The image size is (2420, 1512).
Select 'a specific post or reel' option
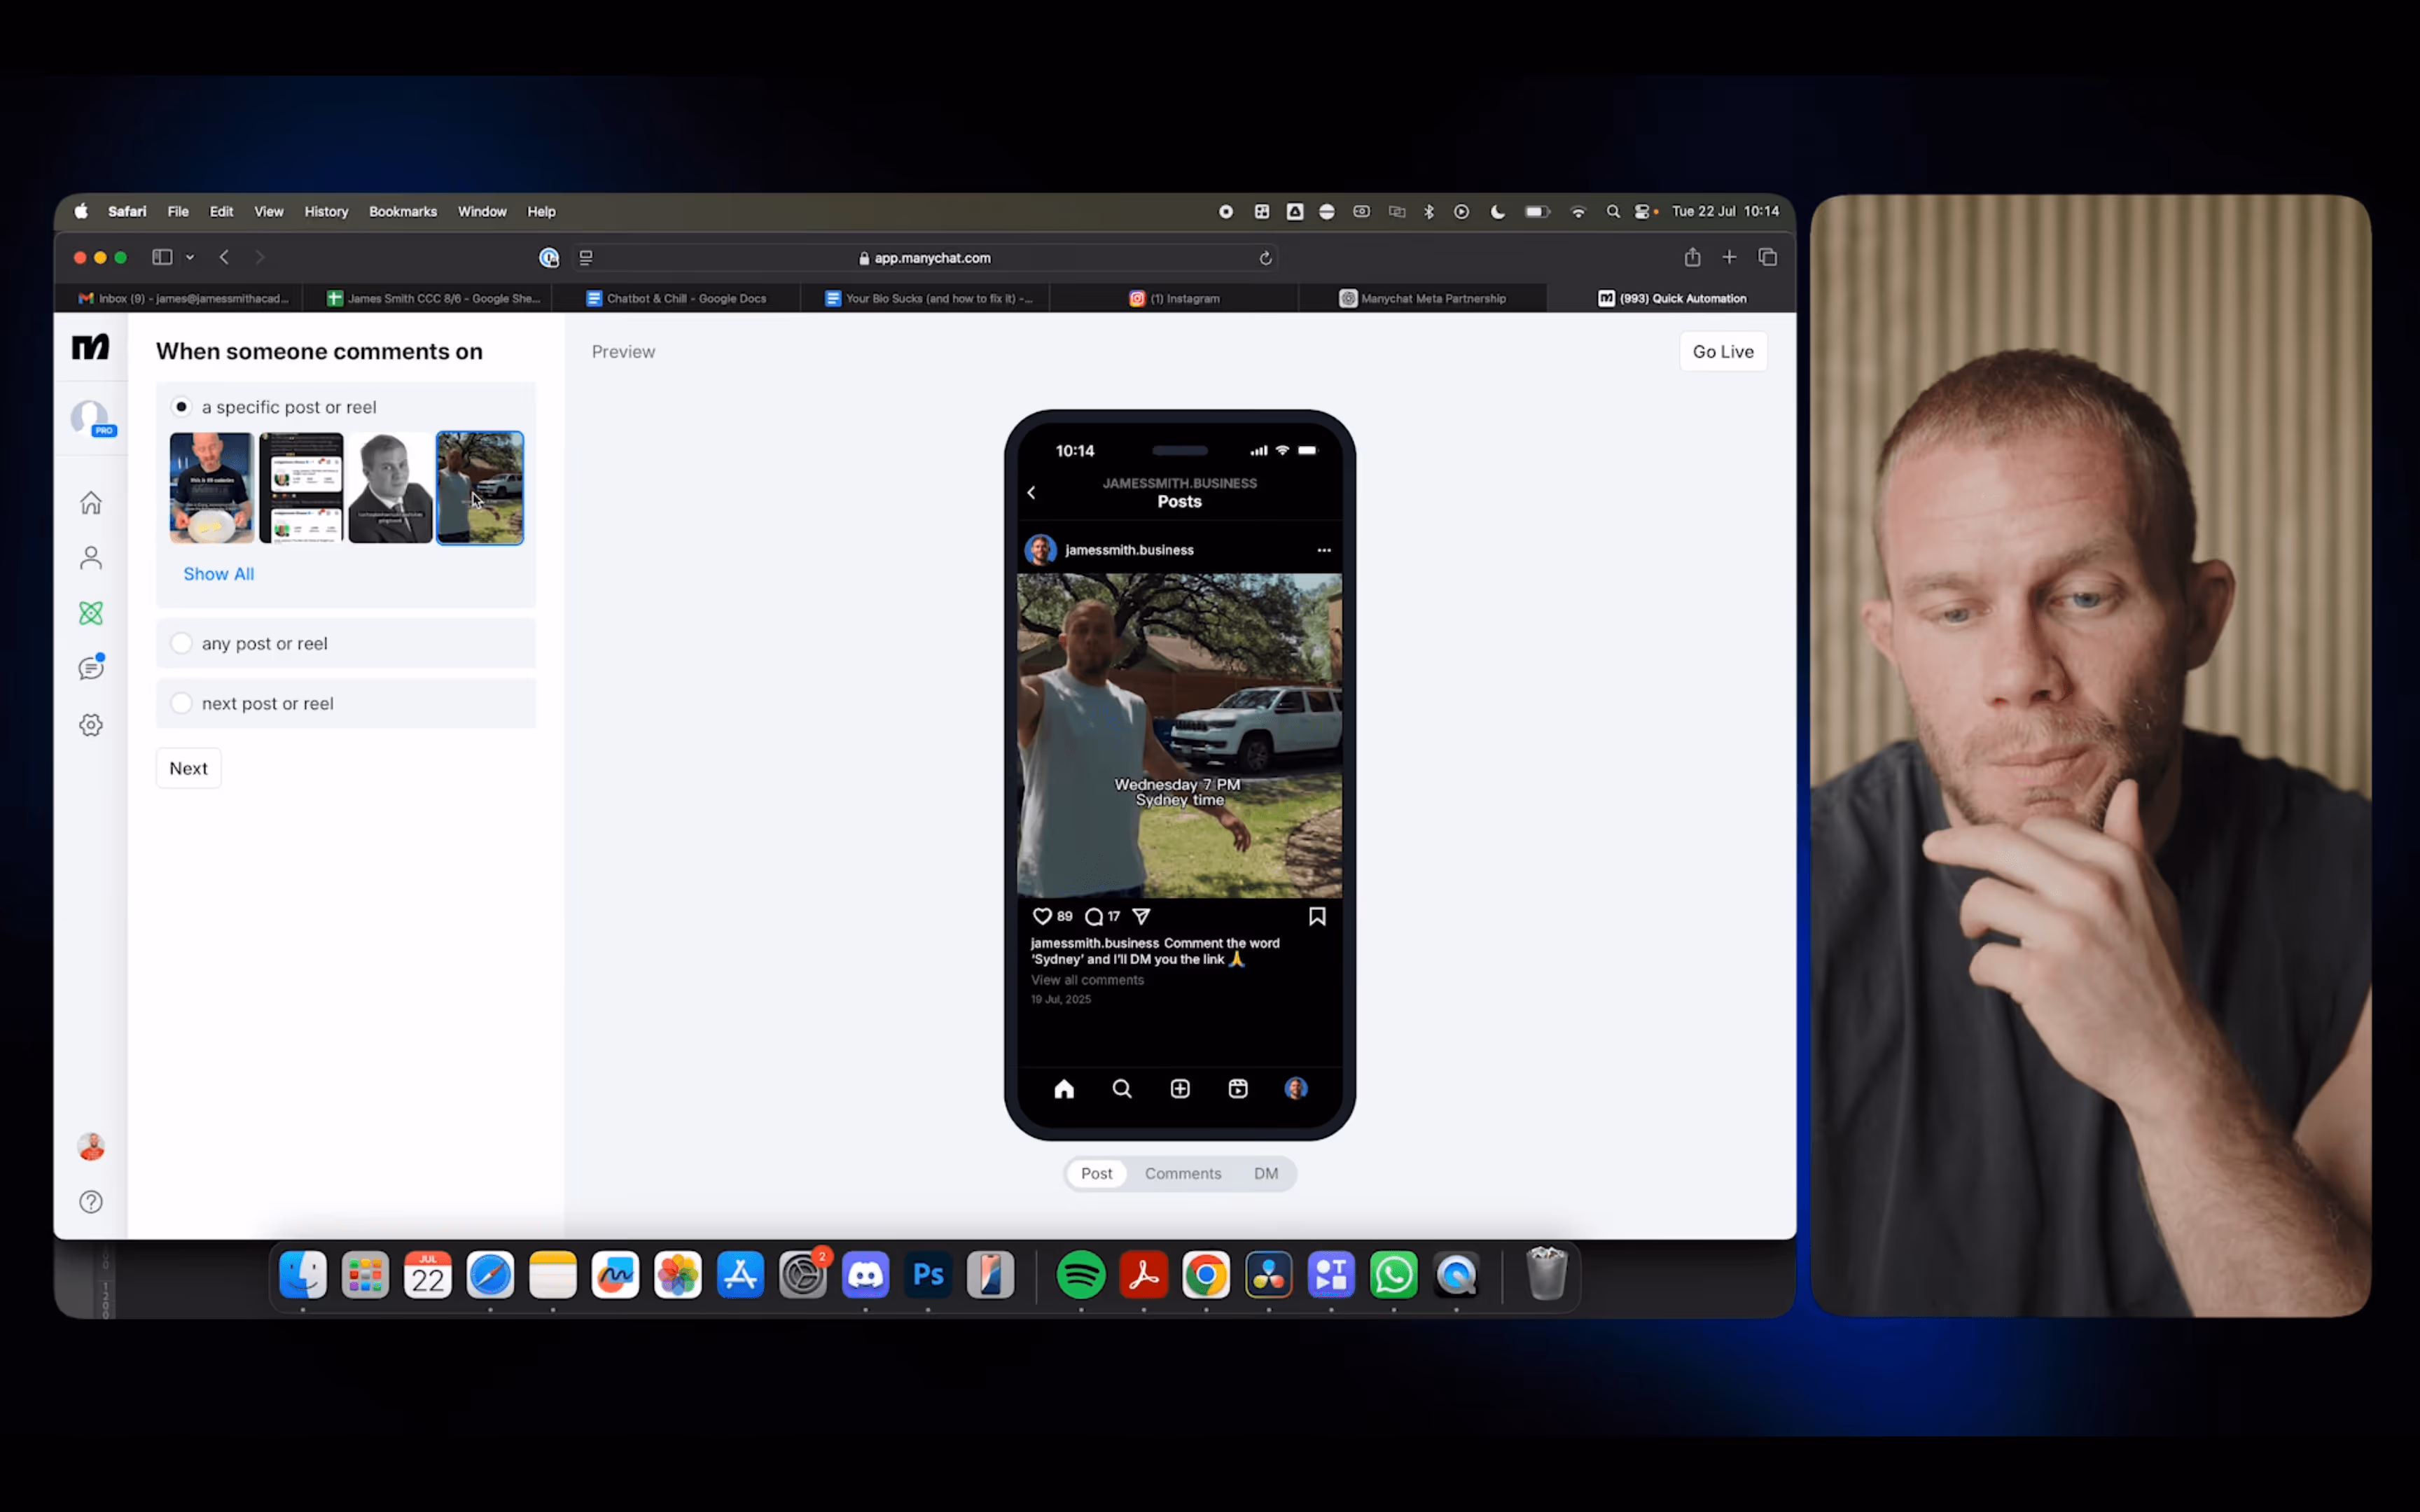(x=182, y=407)
